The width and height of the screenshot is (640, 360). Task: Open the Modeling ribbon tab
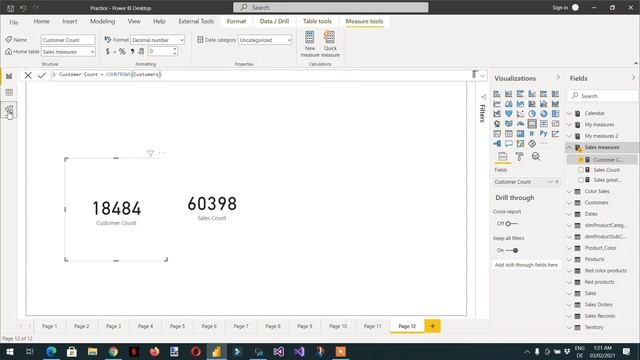[102, 21]
